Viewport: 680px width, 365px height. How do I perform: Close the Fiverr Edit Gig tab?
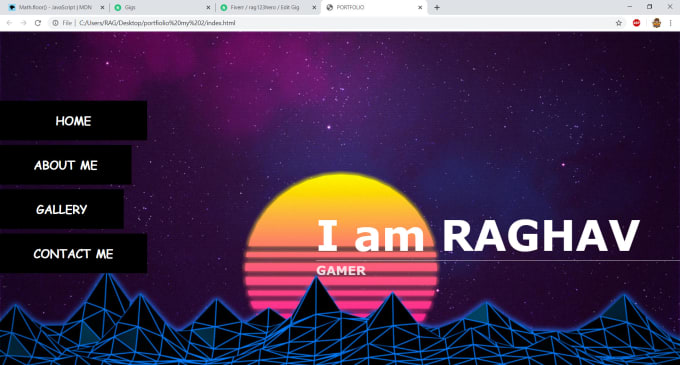pyautogui.click(x=314, y=7)
